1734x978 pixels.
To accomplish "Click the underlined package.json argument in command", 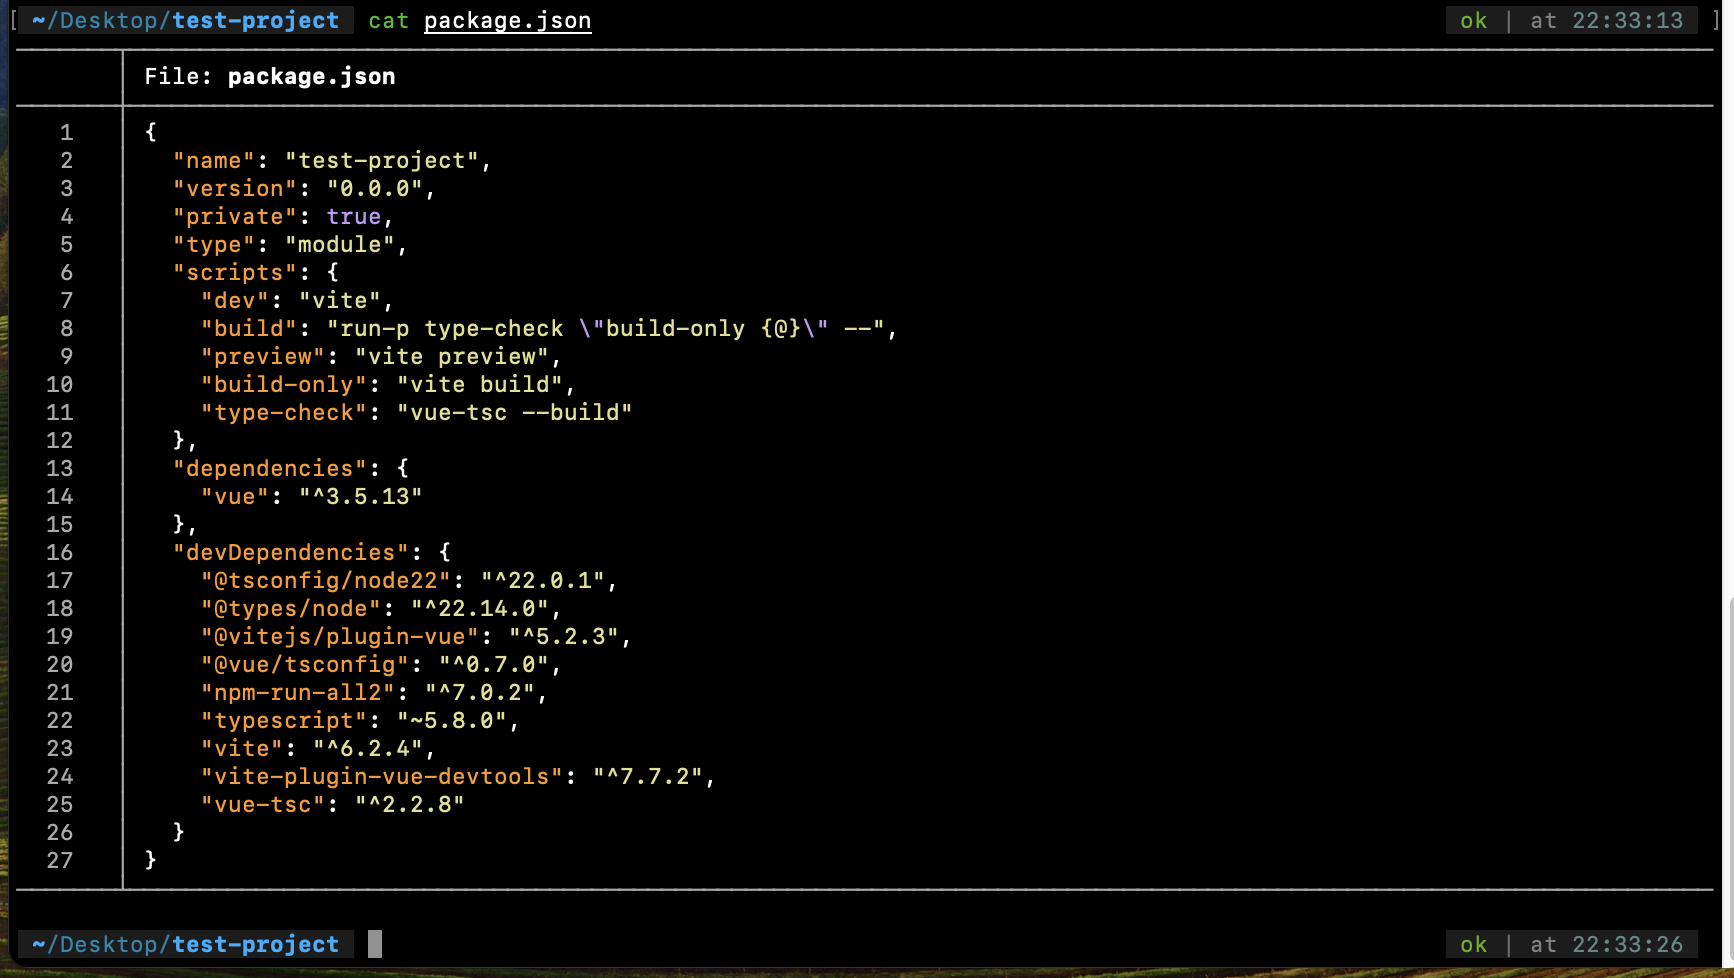I will [x=507, y=21].
